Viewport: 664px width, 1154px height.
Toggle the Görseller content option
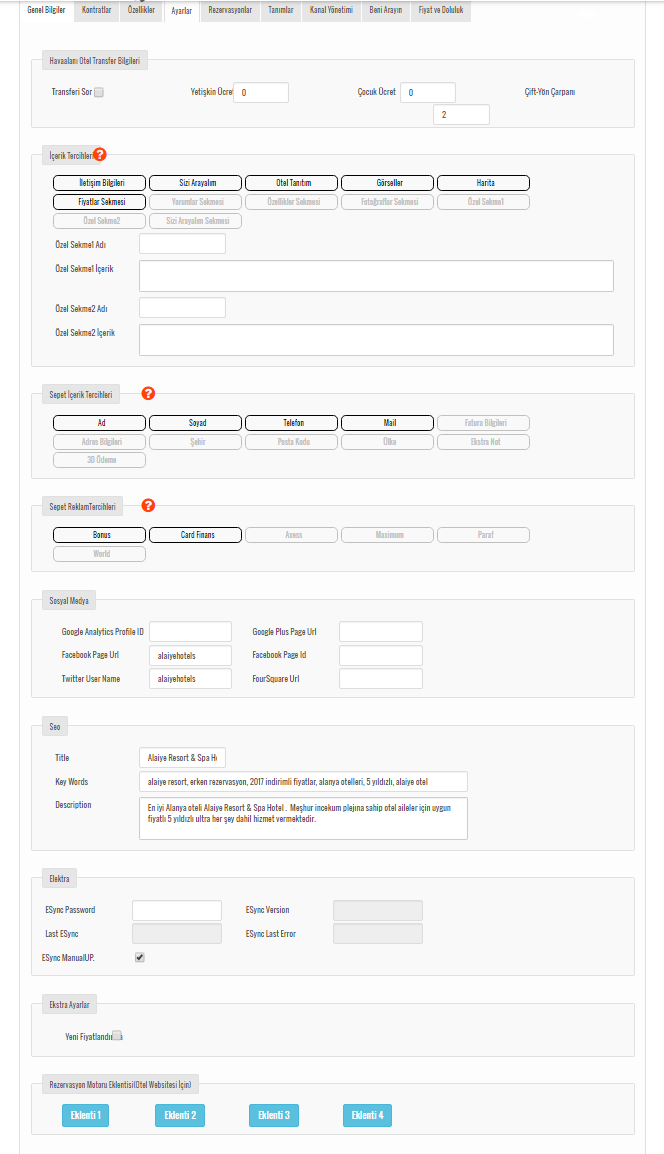click(387, 183)
